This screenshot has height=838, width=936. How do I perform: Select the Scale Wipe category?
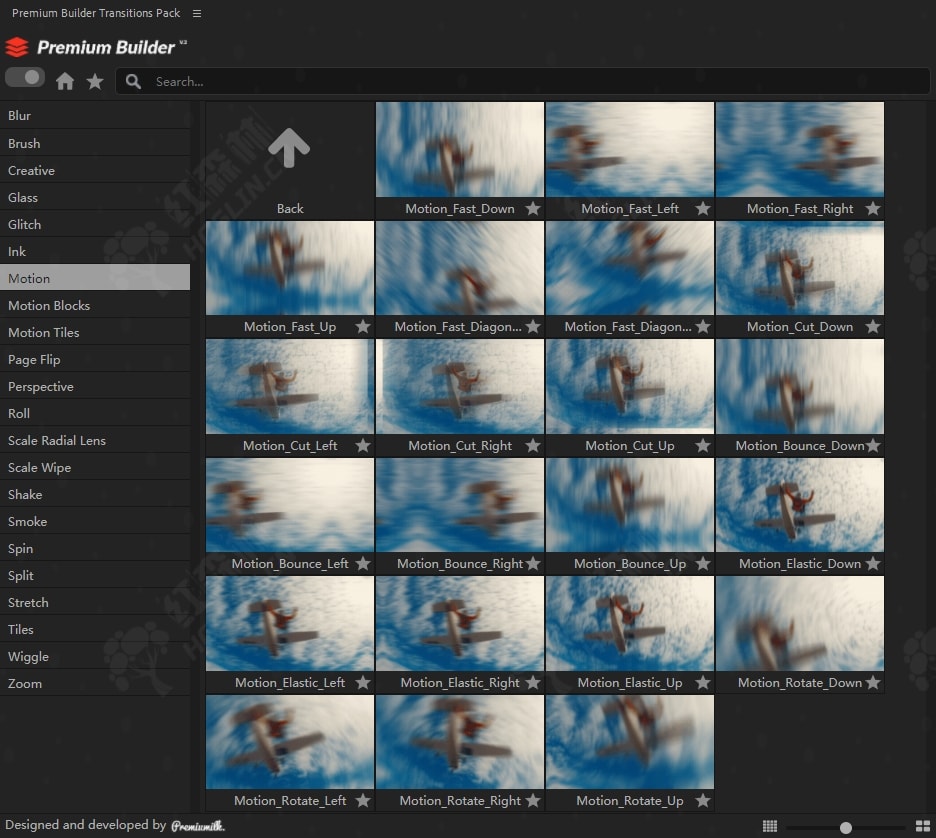coord(95,467)
